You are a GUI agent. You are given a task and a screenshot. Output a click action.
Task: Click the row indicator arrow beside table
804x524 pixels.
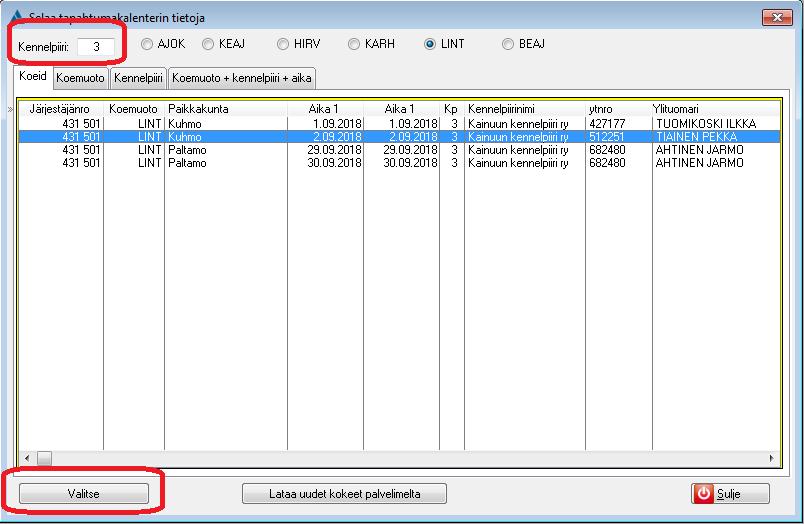click(10, 109)
